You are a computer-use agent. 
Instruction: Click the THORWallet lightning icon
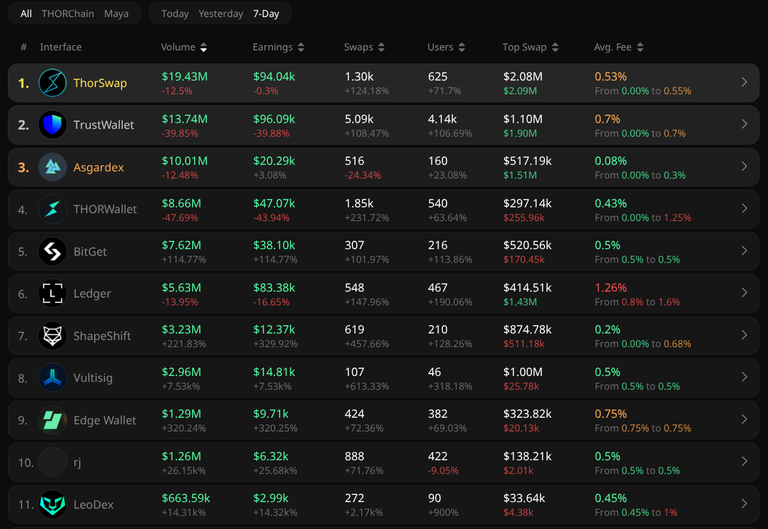[52, 209]
